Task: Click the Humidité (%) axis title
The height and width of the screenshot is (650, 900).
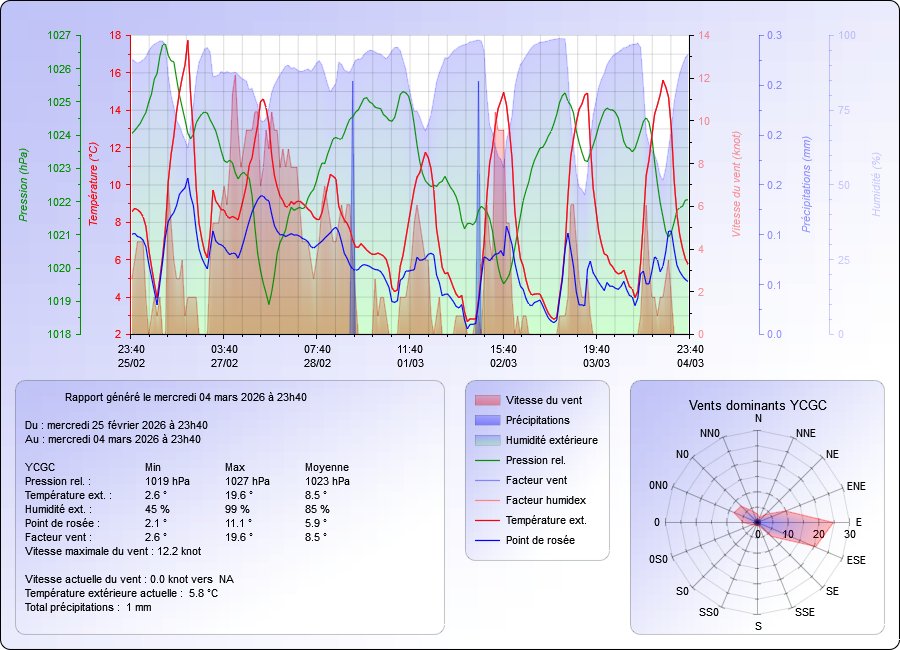Action: click(876, 184)
